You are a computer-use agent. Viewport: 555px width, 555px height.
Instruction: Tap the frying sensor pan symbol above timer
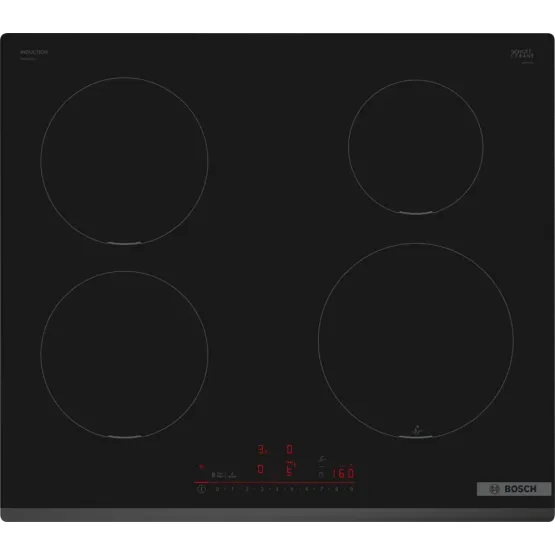pyautogui.click(x=322, y=459)
